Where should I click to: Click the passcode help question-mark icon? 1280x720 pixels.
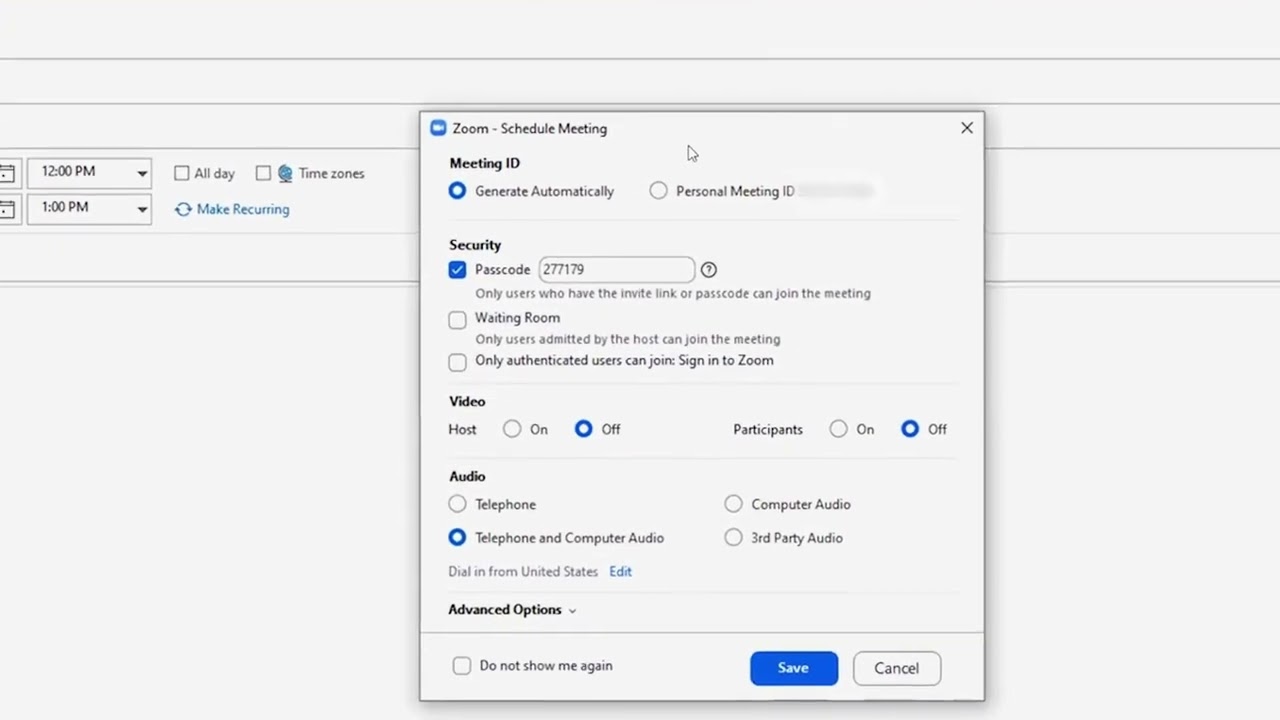pos(708,270)
